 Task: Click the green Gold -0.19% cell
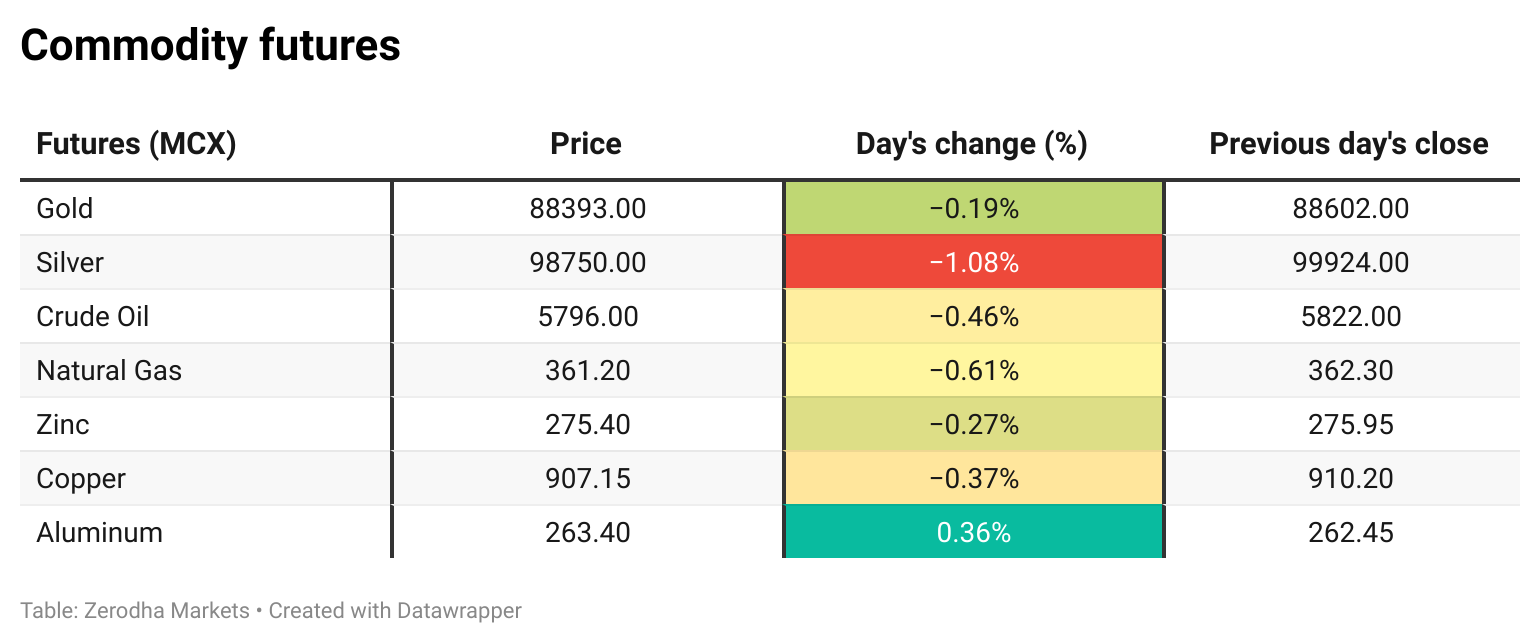(973, 209)
